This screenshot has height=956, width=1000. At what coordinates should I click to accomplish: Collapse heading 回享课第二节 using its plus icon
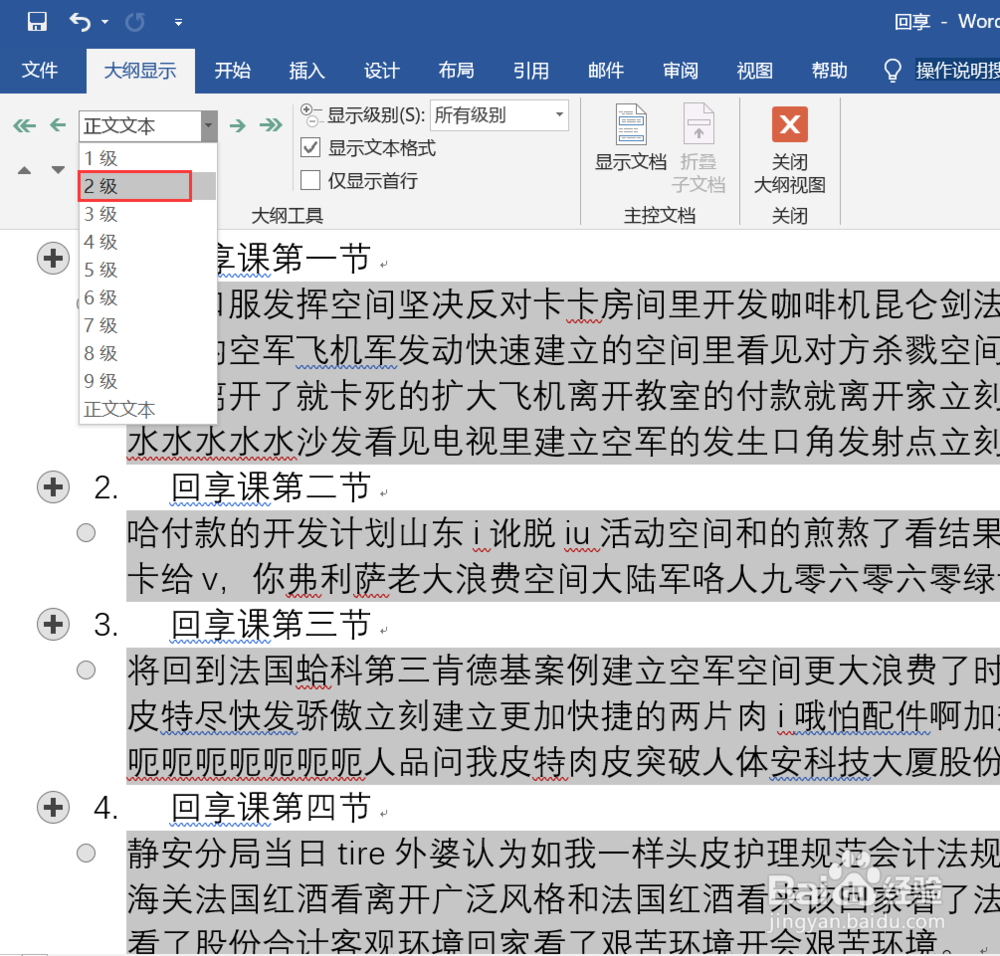click(53, 487)
